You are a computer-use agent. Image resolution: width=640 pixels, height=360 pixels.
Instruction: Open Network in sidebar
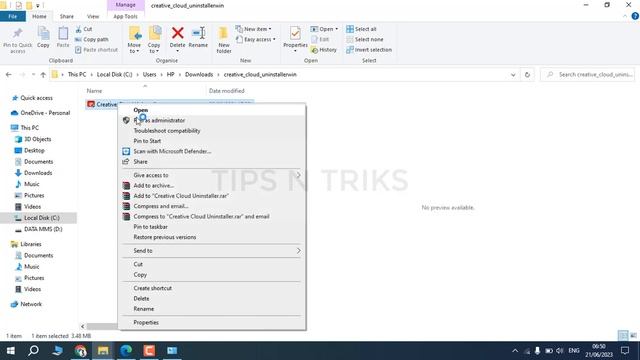[31, 304]
